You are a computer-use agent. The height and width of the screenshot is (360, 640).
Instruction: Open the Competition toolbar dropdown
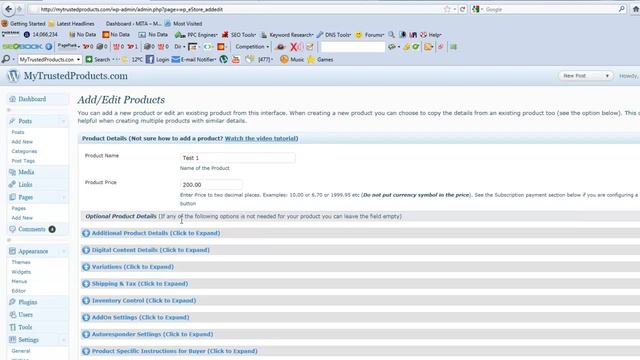253,47
